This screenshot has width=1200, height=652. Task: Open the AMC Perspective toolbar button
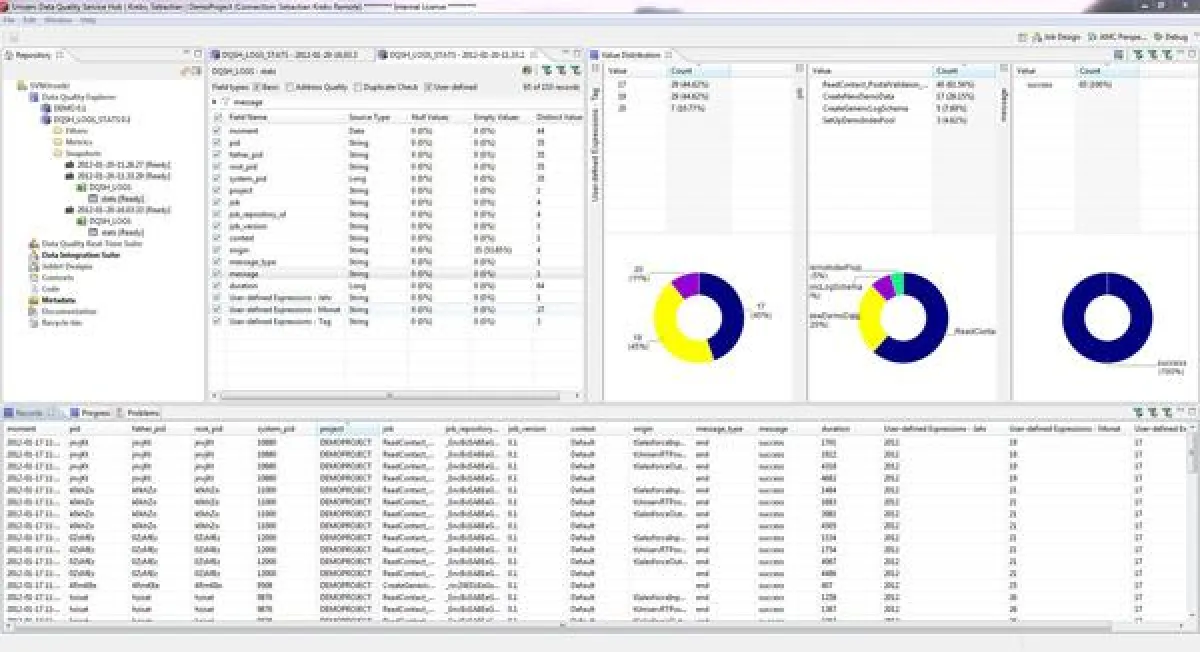point(1097,37)
